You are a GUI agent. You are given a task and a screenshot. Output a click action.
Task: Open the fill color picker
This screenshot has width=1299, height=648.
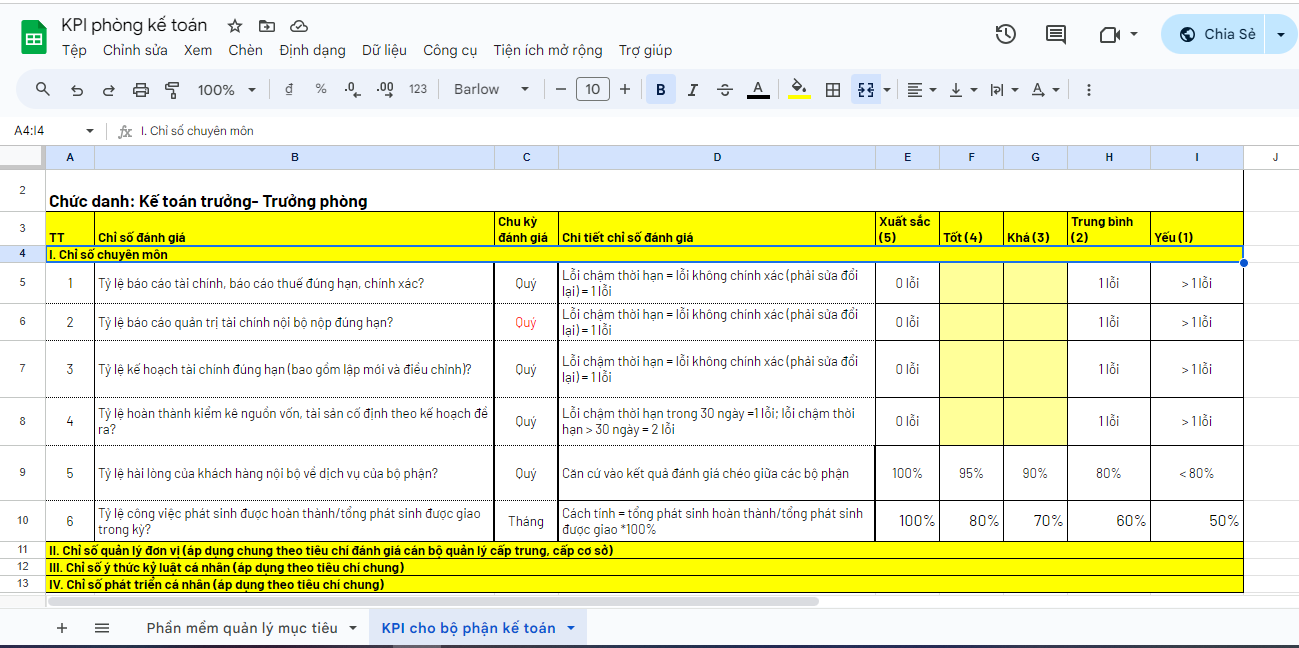(798, 90)
